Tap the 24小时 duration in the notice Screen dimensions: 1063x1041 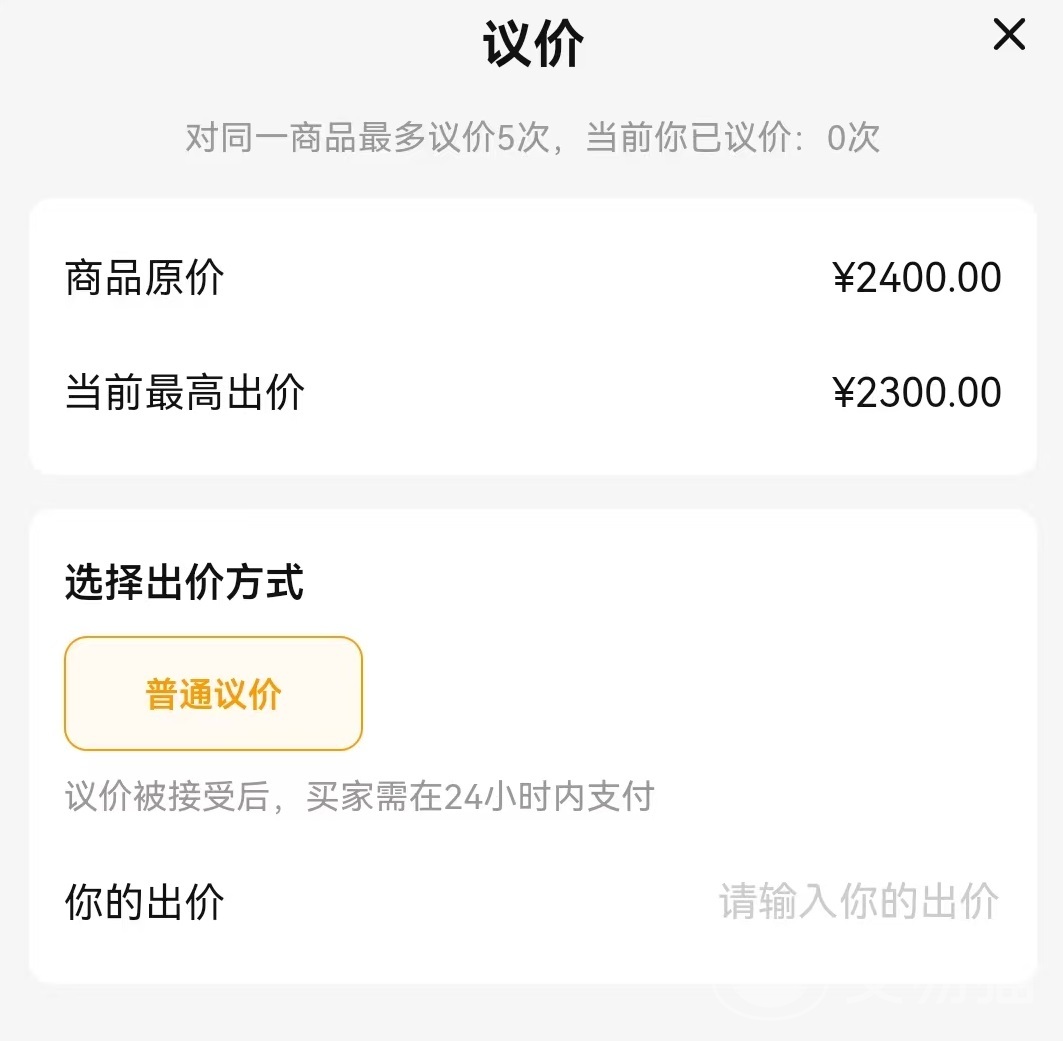pyautogui.click(x=492, y=798)
